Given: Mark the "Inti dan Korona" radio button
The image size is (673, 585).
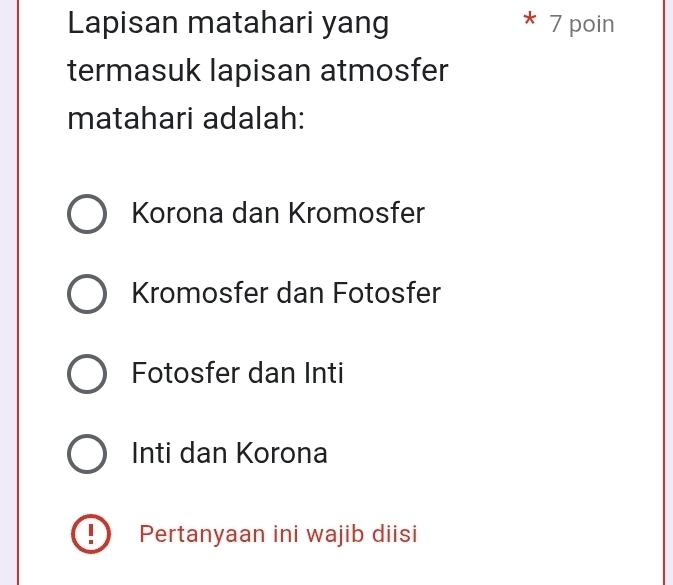Looking at the screenshot, I should (x=88, y=454).
